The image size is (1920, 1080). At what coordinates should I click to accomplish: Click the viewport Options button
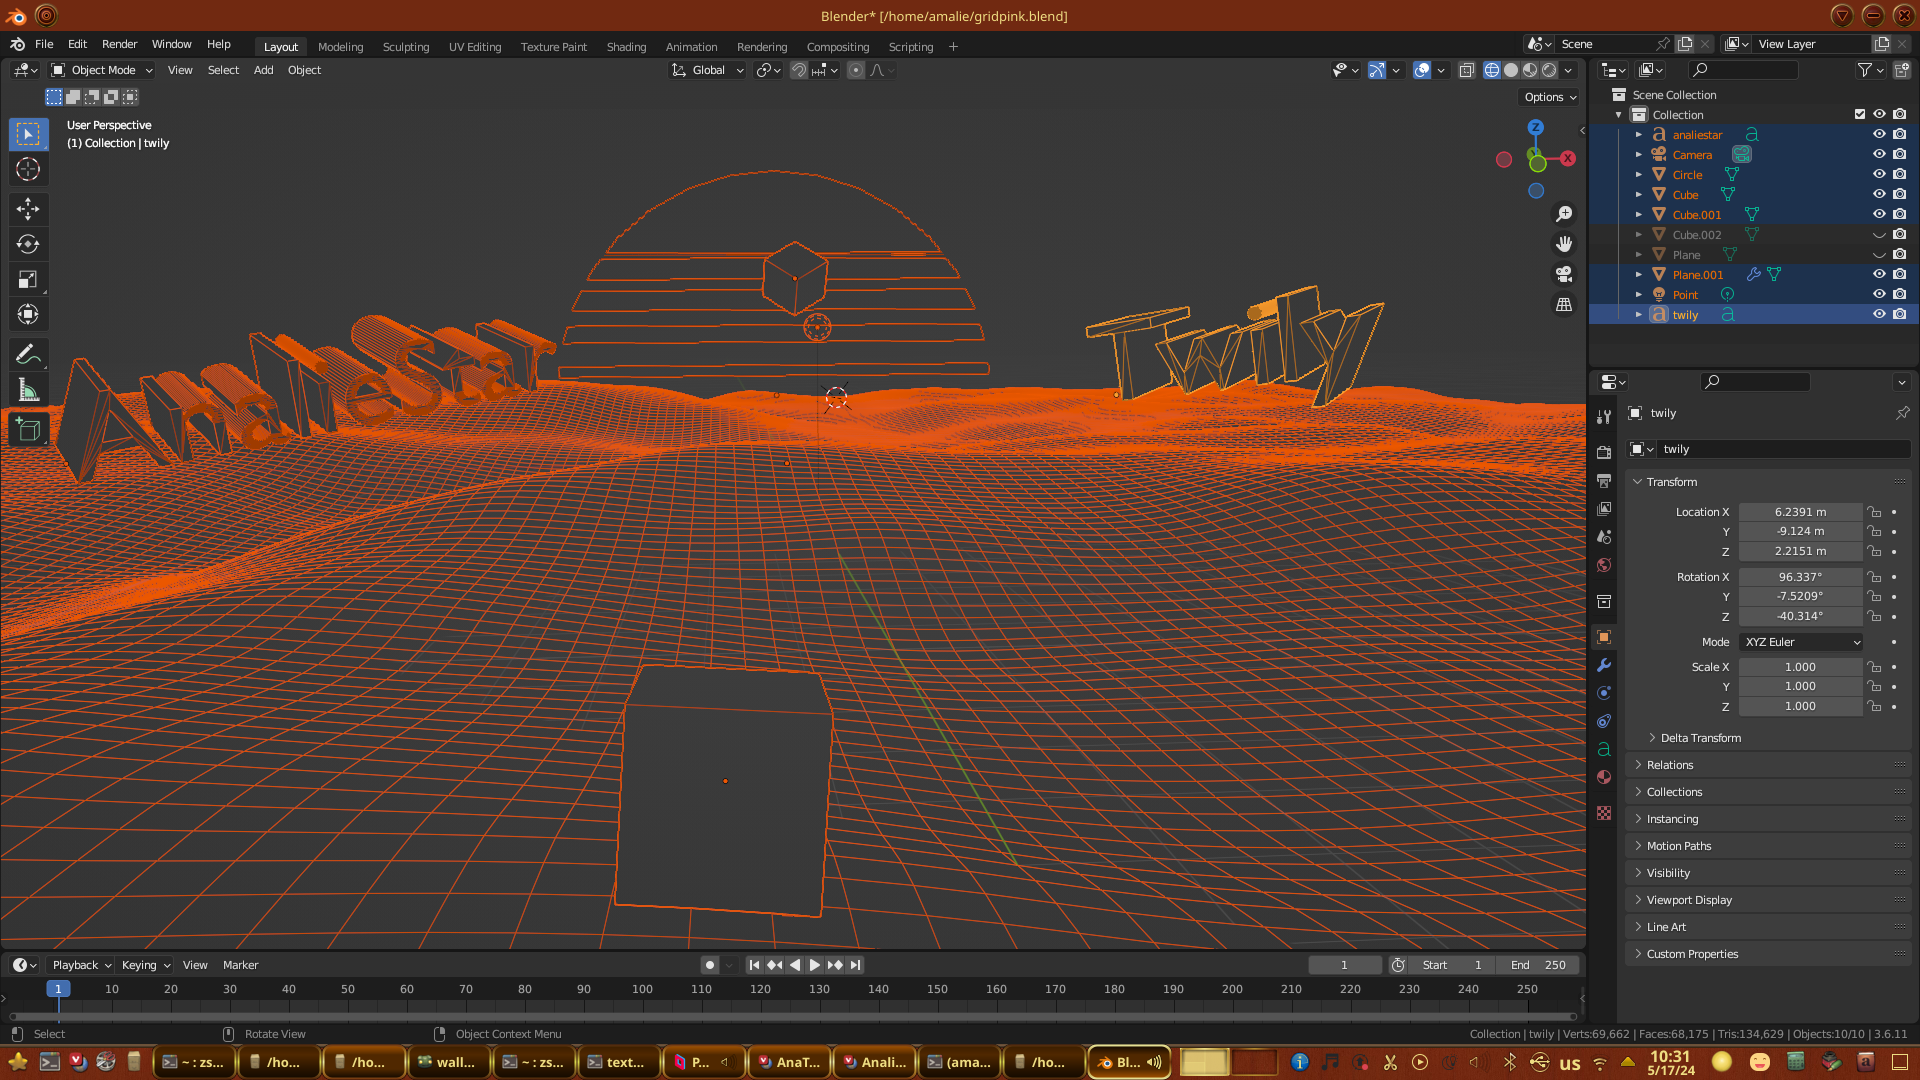[1550, 97]
